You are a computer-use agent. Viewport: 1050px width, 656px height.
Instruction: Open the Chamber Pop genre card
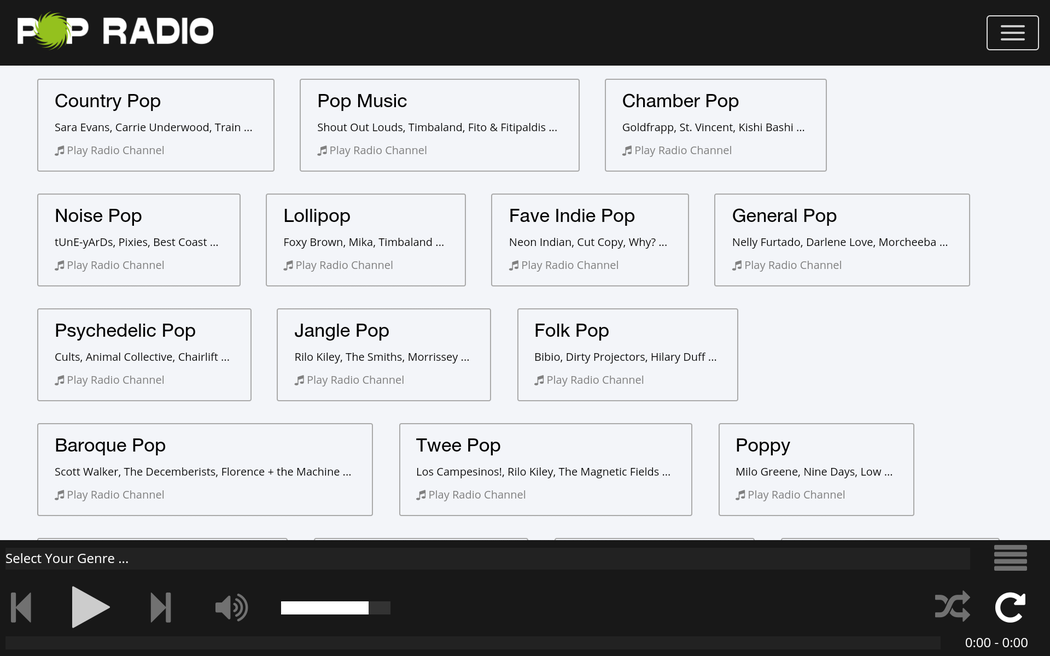[x=680, y=101]
